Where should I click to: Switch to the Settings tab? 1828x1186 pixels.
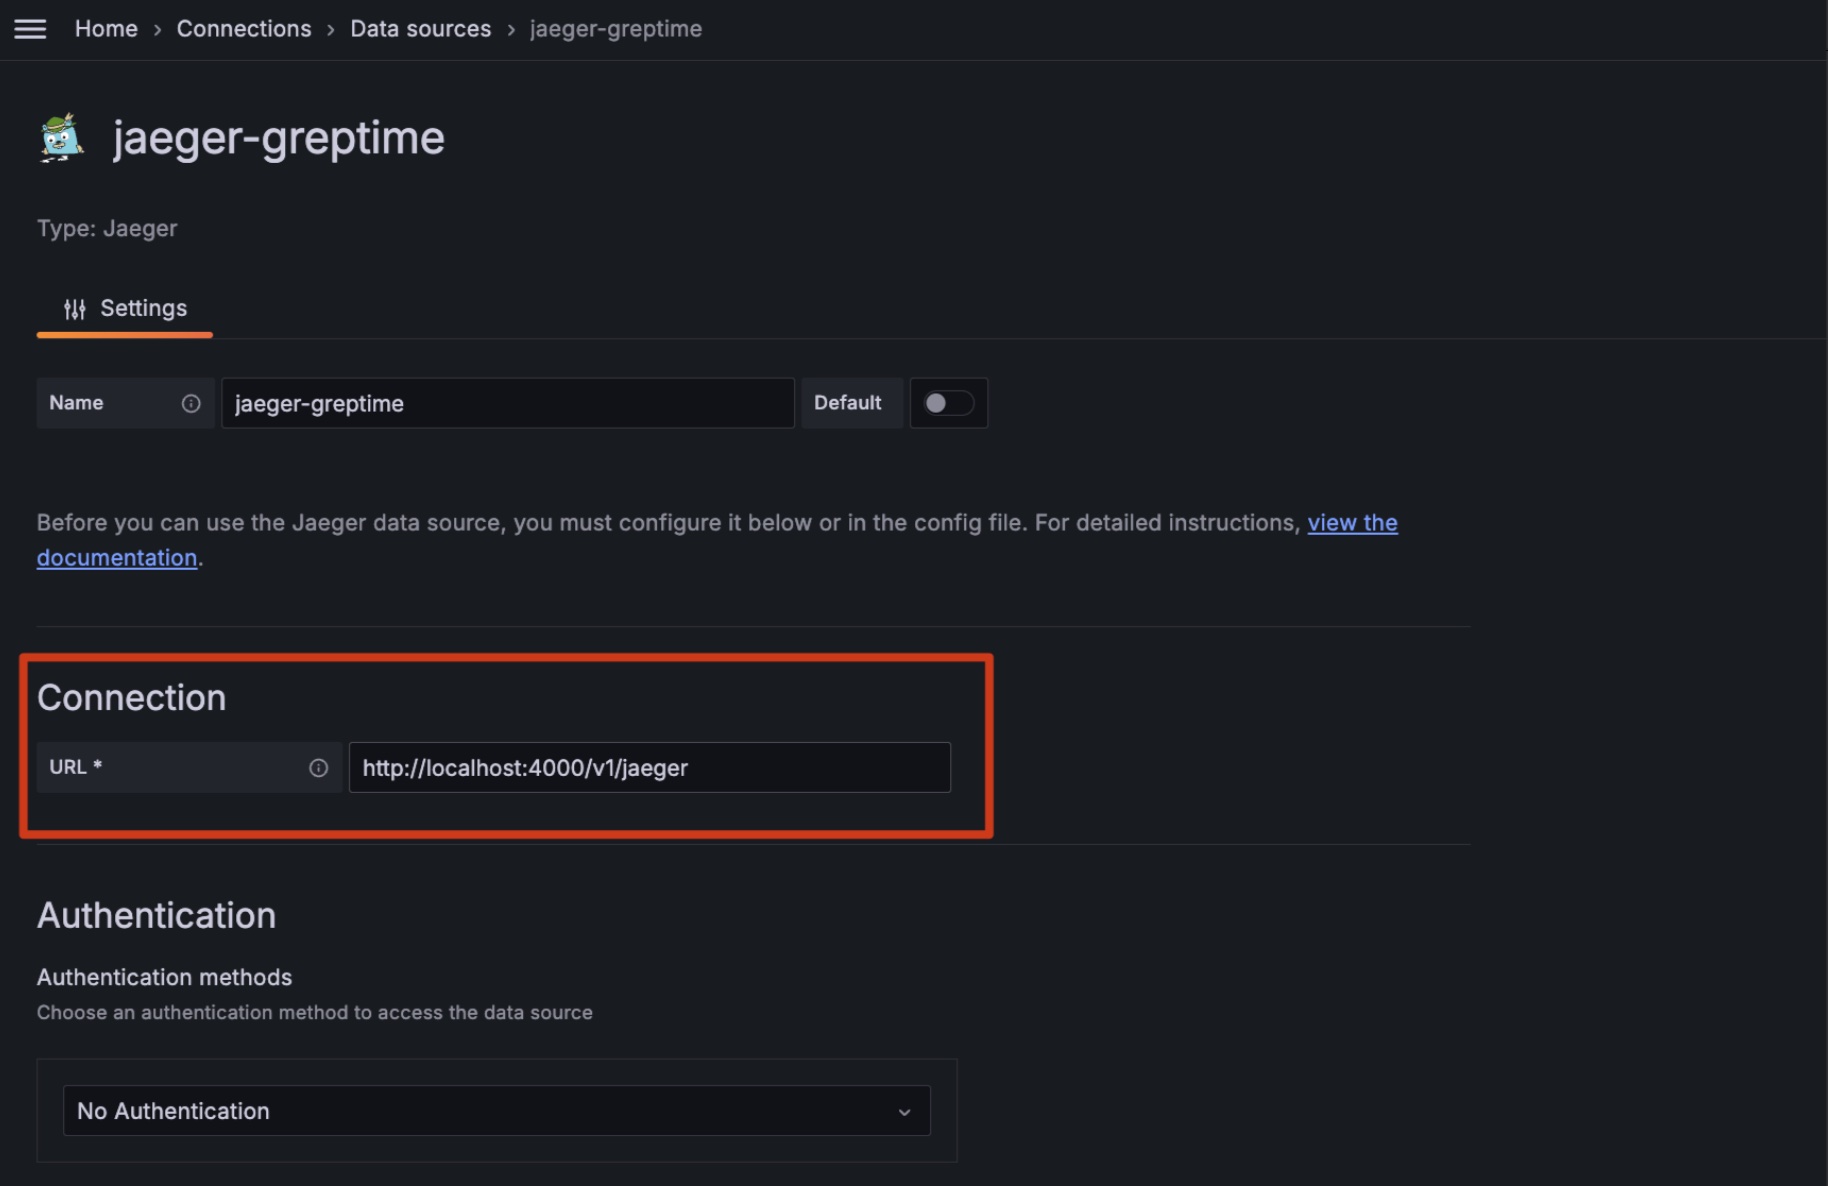(125, 309)
